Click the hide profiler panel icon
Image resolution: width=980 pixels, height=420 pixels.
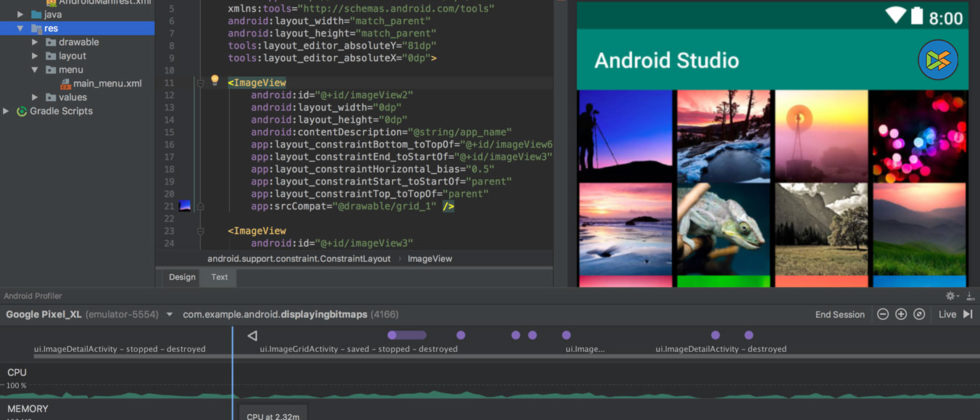[968, 296]
